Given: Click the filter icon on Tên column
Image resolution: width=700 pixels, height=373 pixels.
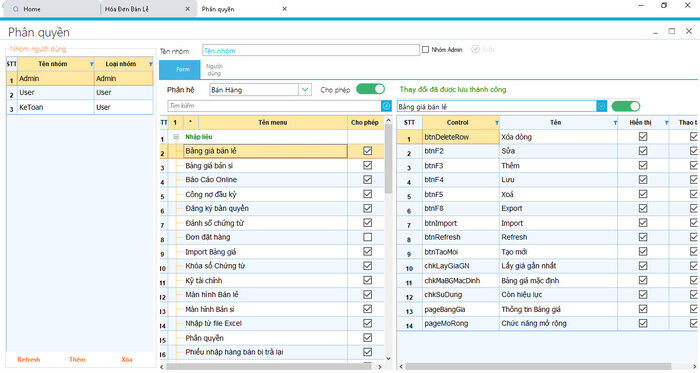Looking at the screenshot, I should pos(615,123).
